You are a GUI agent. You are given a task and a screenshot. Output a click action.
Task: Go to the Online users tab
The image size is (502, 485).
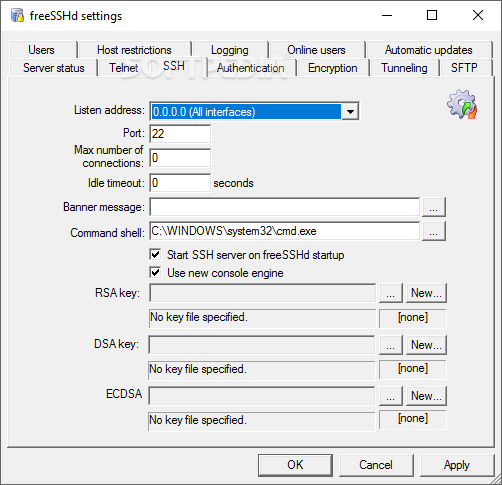click(x=316, y=50)
